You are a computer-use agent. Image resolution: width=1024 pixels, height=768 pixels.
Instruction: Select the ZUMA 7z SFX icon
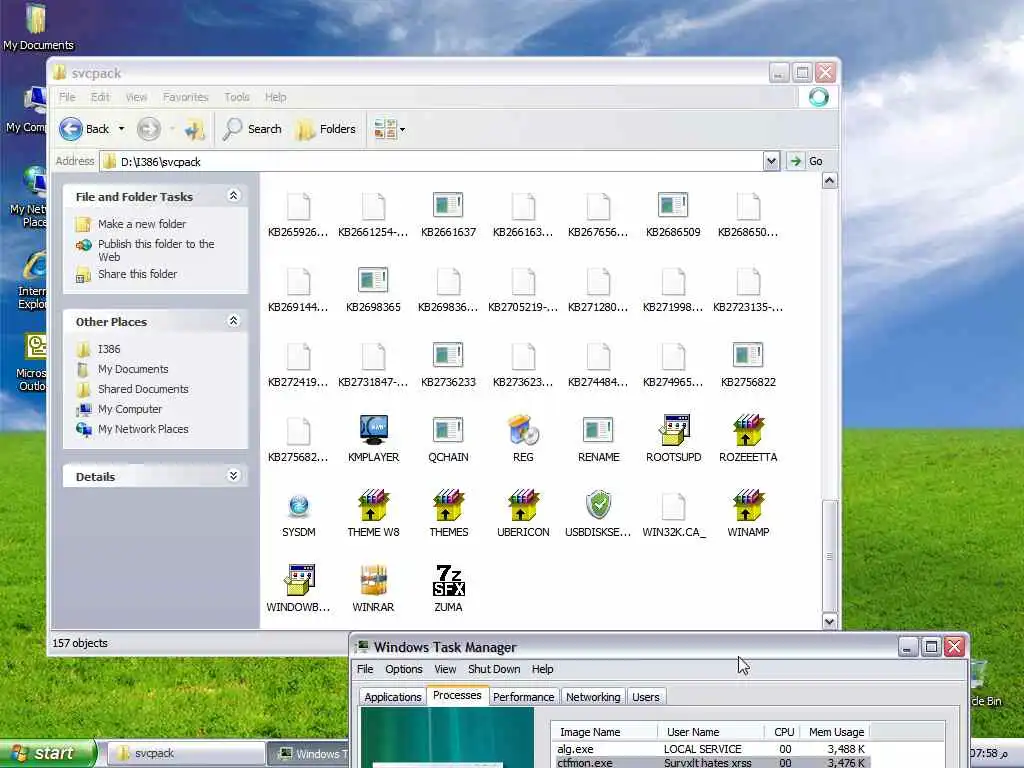(449, 580)
